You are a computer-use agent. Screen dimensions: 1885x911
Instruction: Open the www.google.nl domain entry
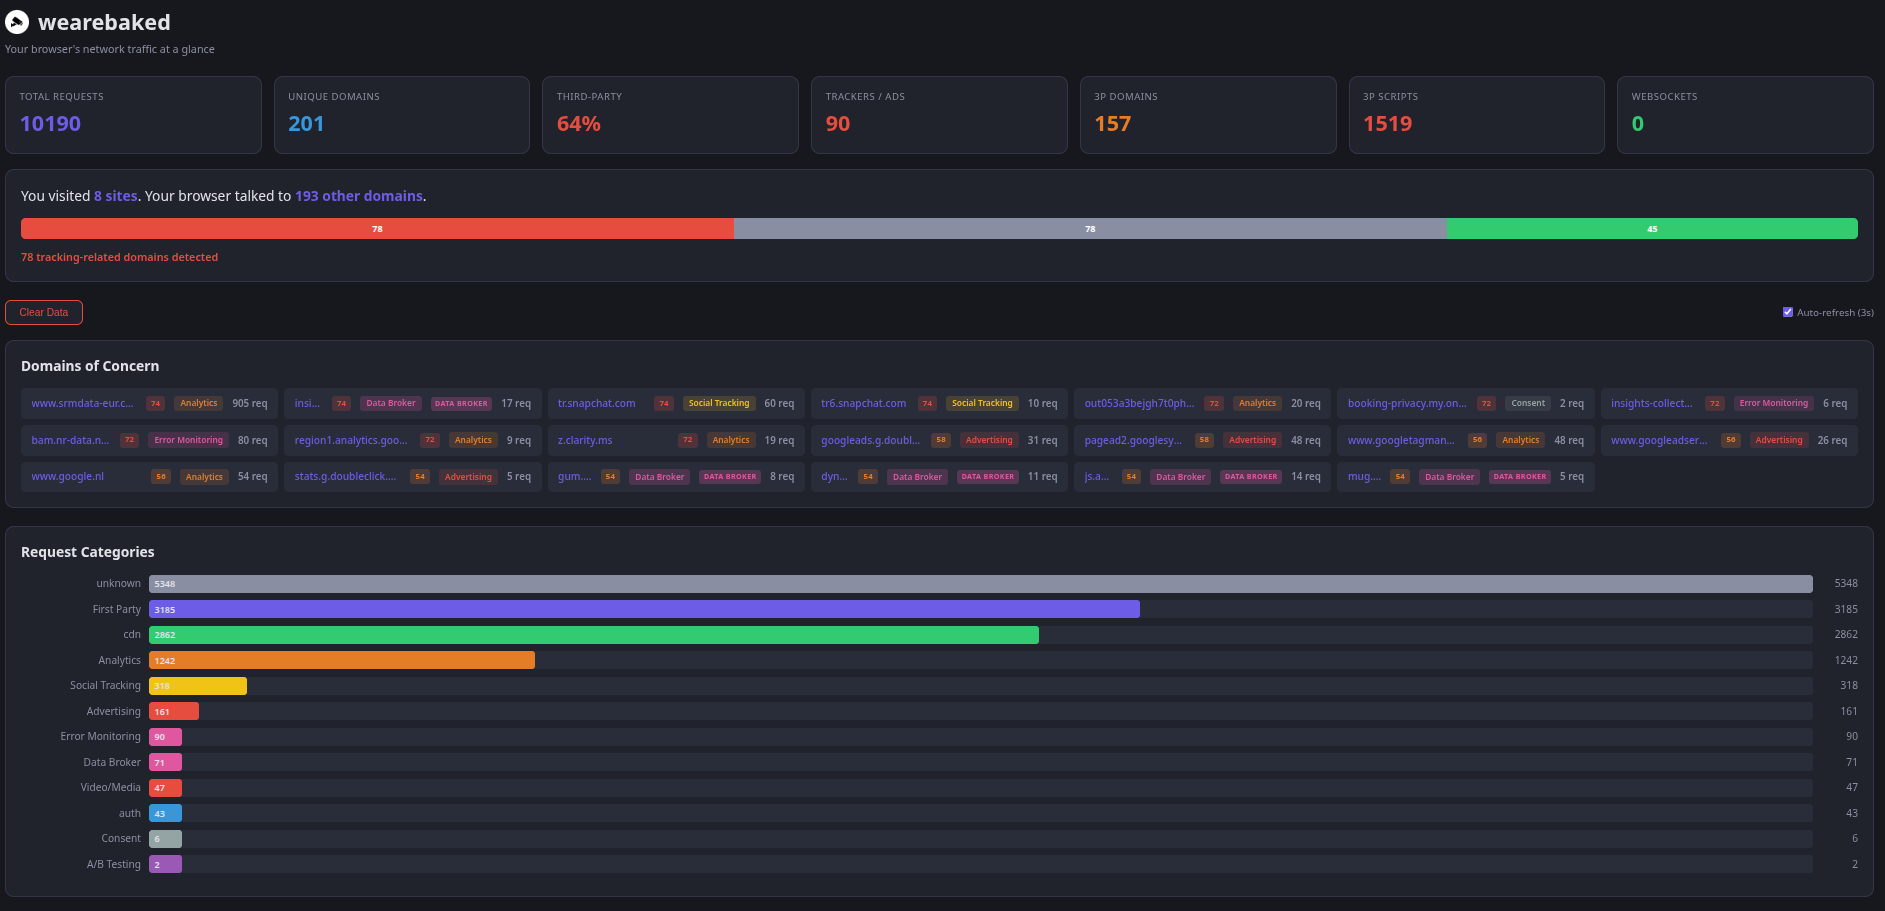point(149,477)
